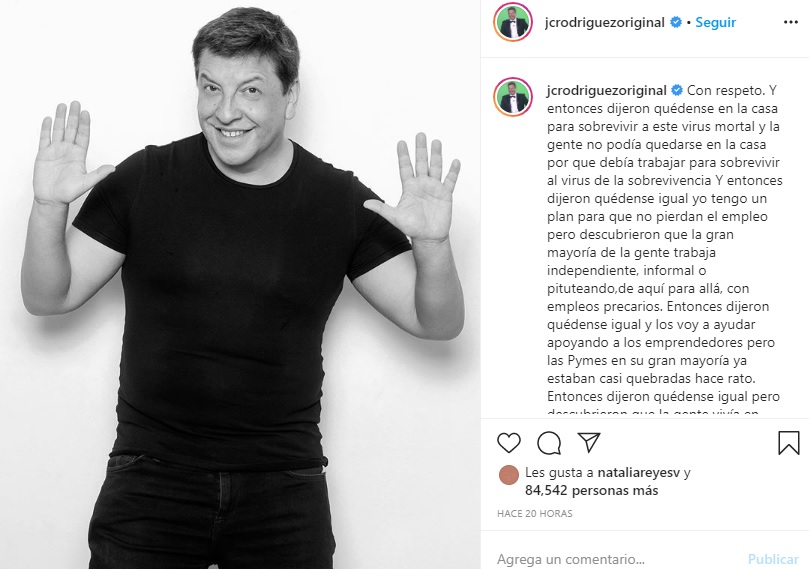
Task: View list of 84,542 personas más
Action: pyautogui.click(x=591, y=490)
